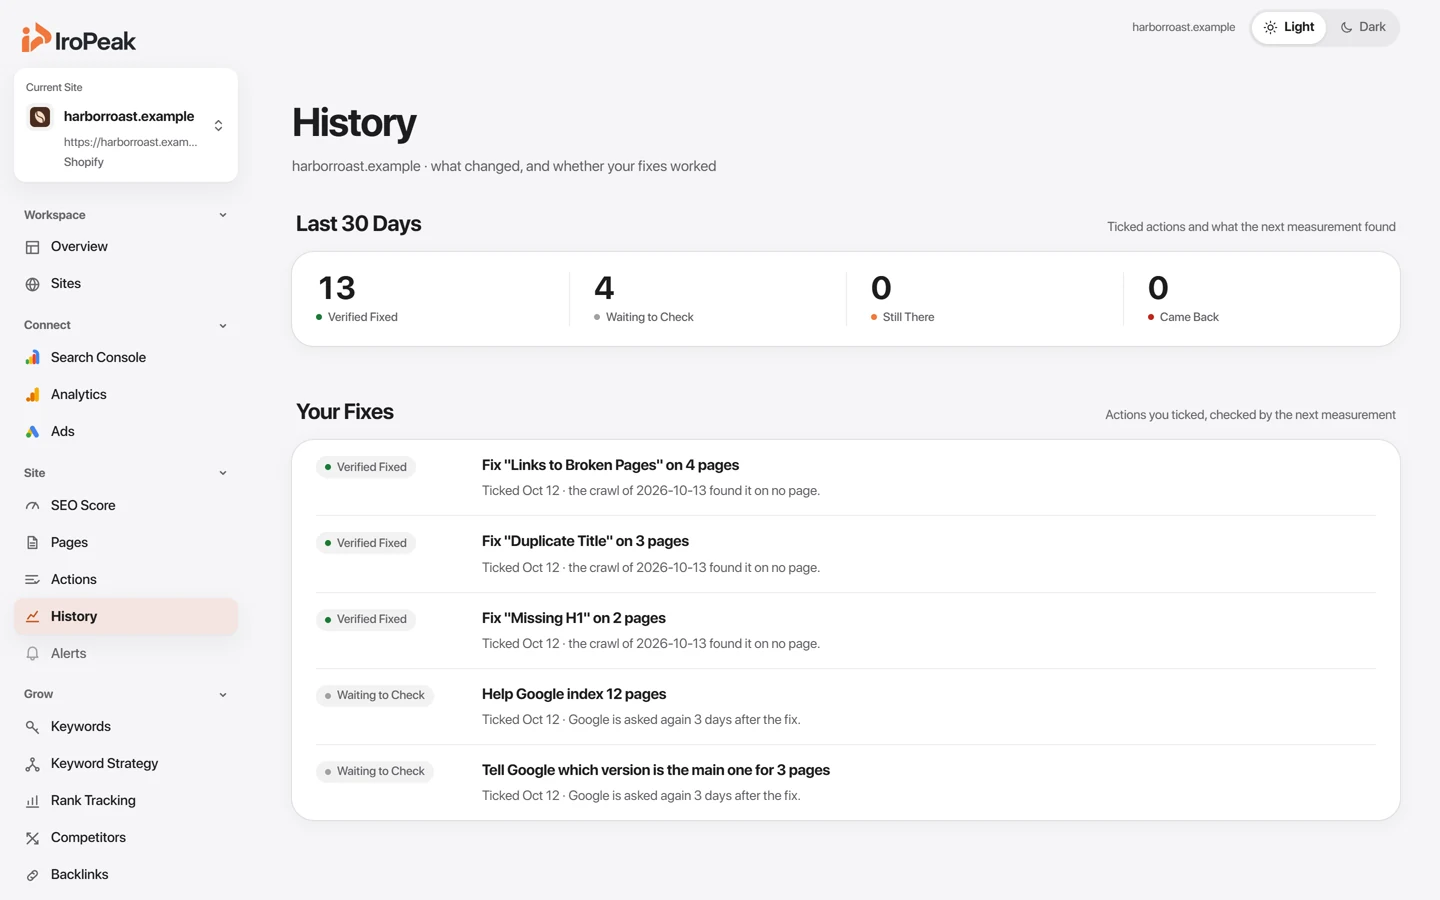Screen dimensions: 1440x900
Task: Go to SEO Score page
Action: tap(126, 506)
